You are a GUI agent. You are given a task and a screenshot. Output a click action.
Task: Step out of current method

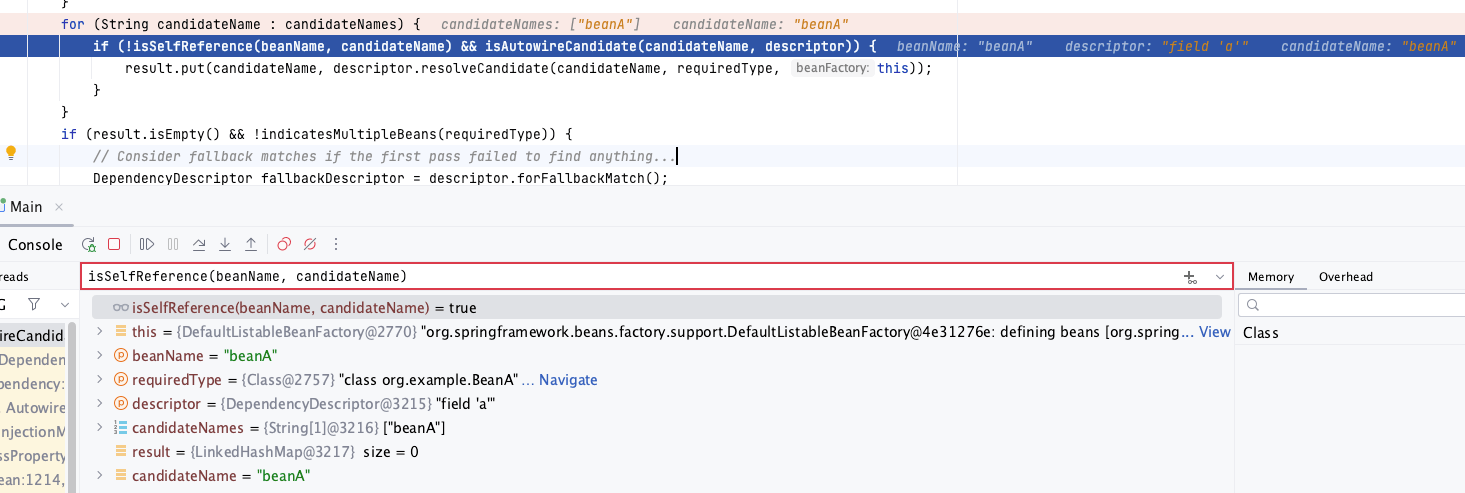tap(251, 244)
